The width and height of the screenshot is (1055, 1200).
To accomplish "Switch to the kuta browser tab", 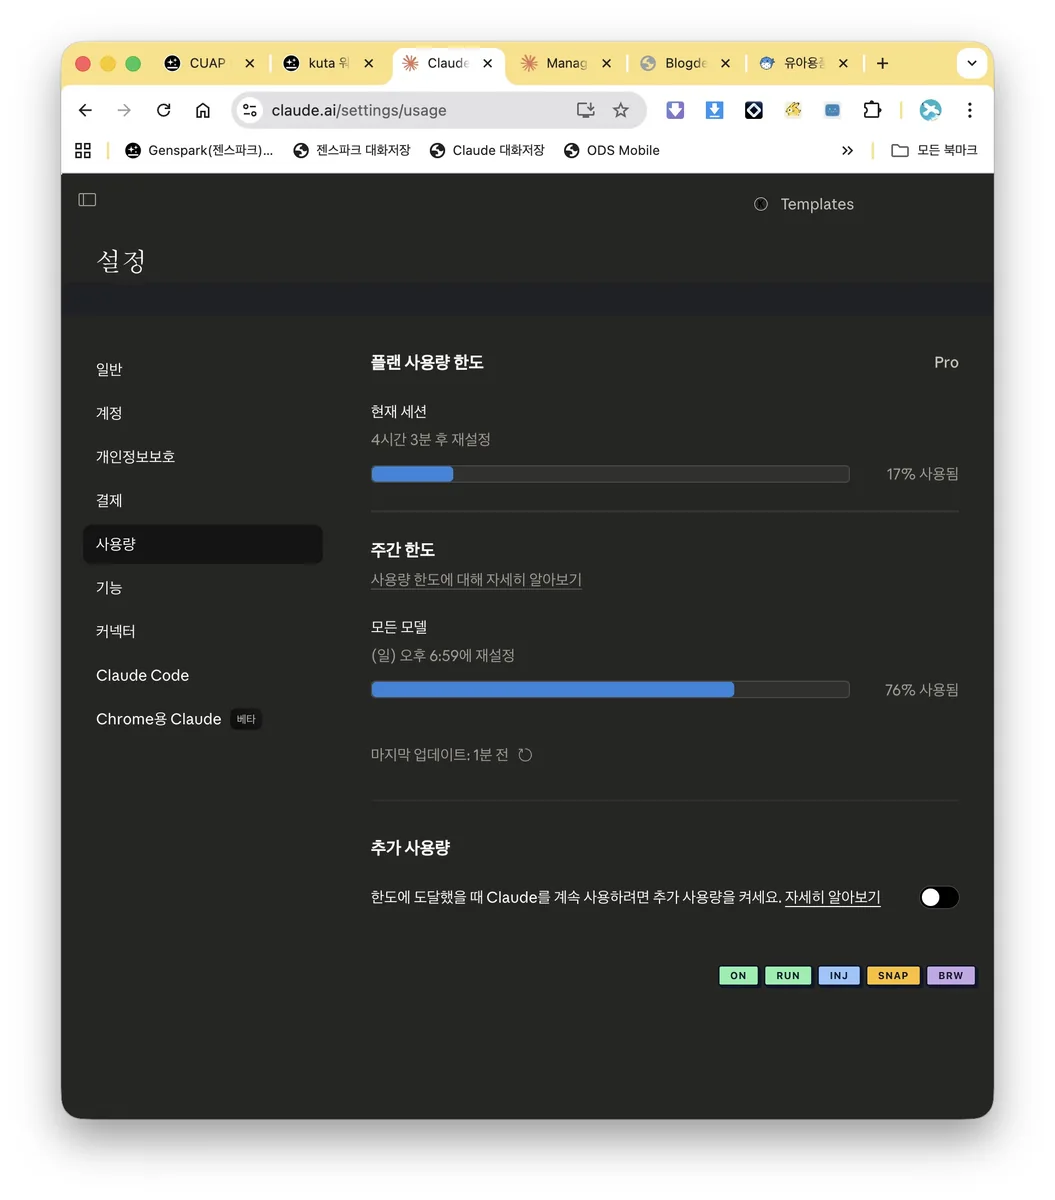I will (x=329, y=63).
